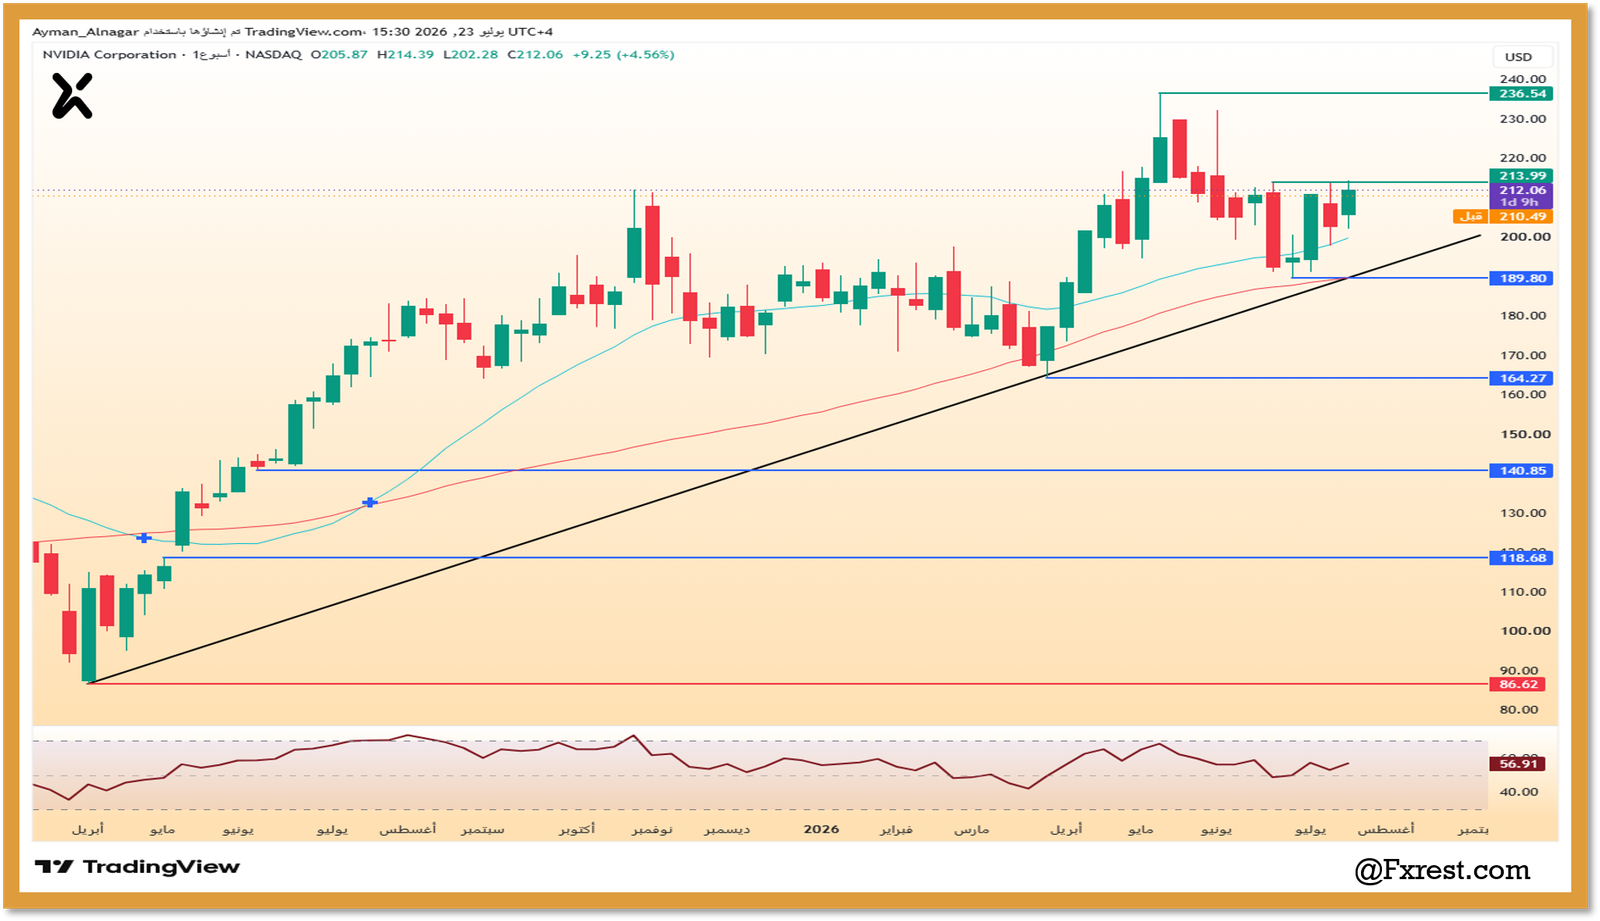1600x921 pixels.
Task: Click 170.00 on the price axis
Action: click(1523, 355)
